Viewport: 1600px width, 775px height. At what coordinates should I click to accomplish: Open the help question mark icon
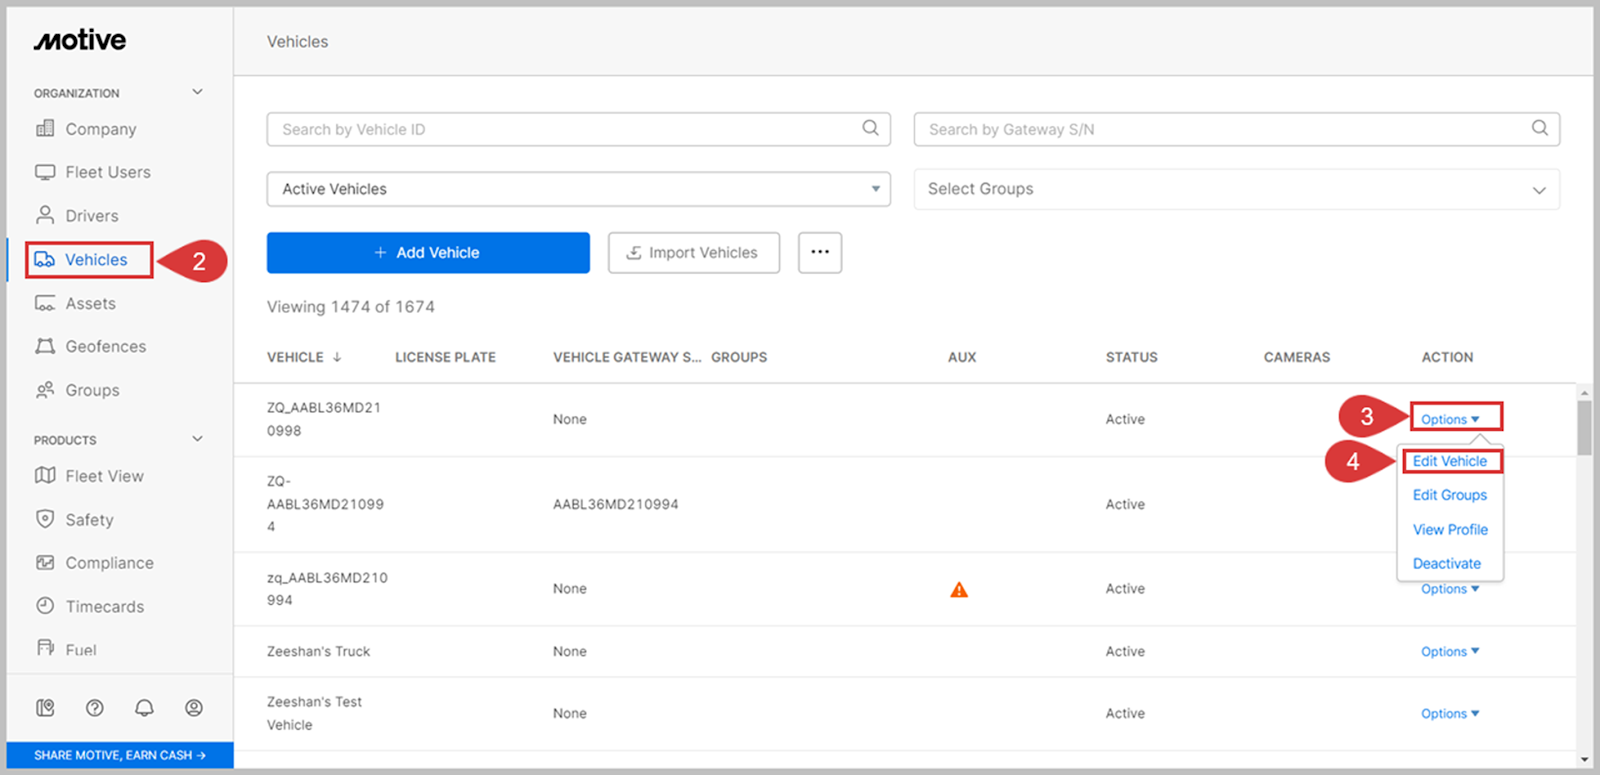95,708
